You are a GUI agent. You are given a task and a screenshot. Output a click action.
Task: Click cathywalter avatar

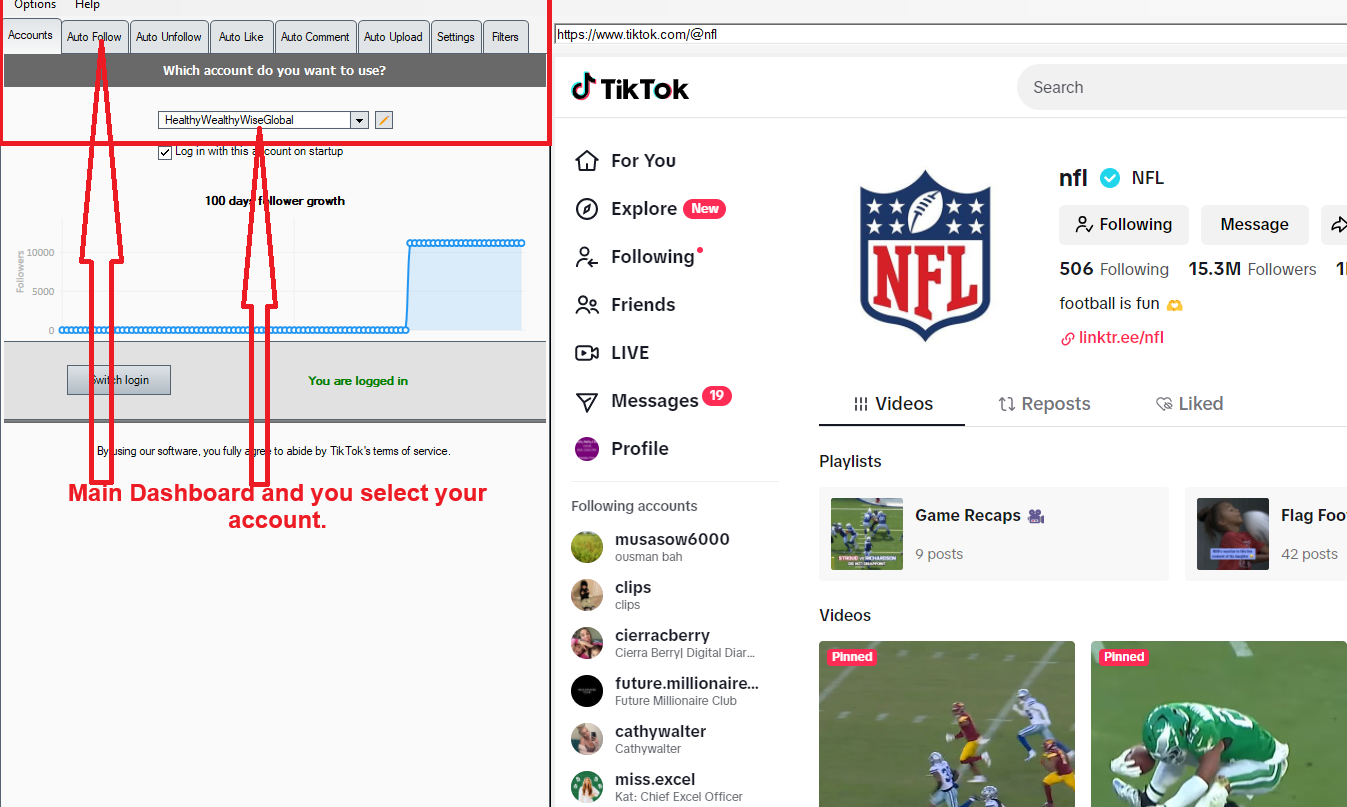(587, 739)
